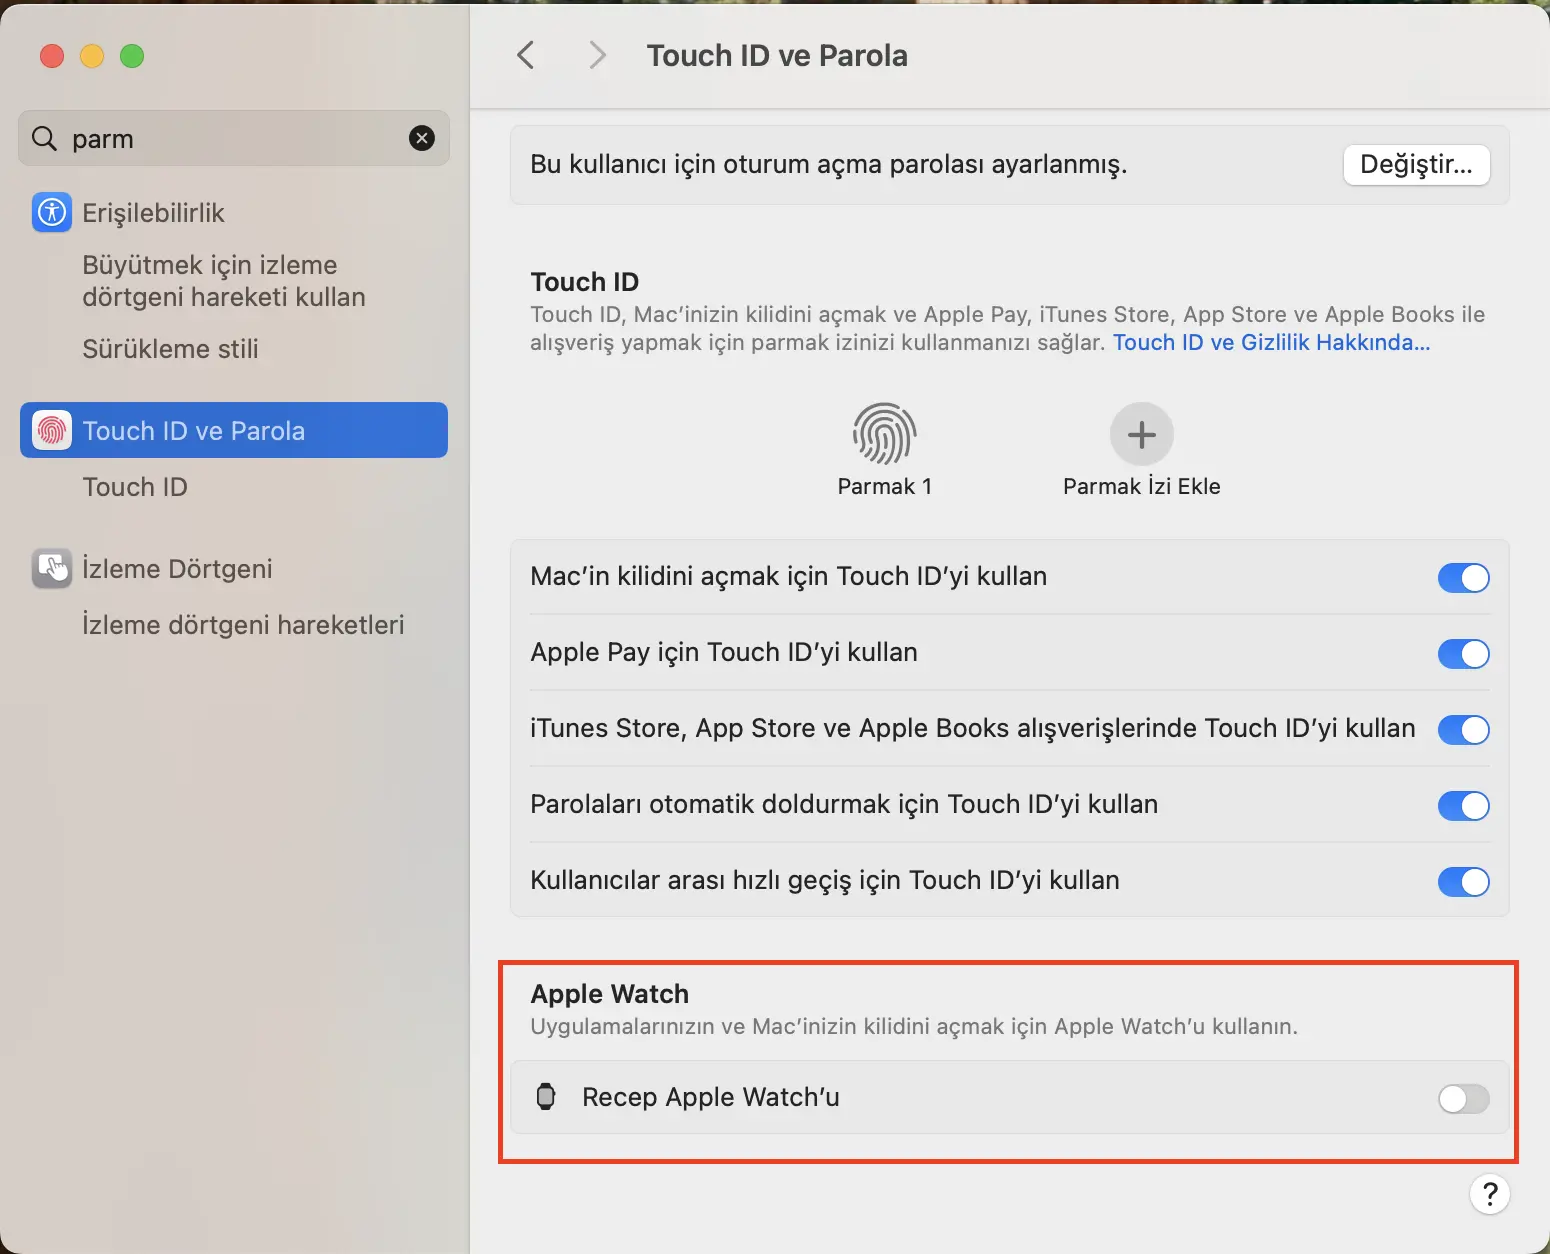
Task: Disable Apple Pay için Touch ID switch
Action: pos(1463,653)
